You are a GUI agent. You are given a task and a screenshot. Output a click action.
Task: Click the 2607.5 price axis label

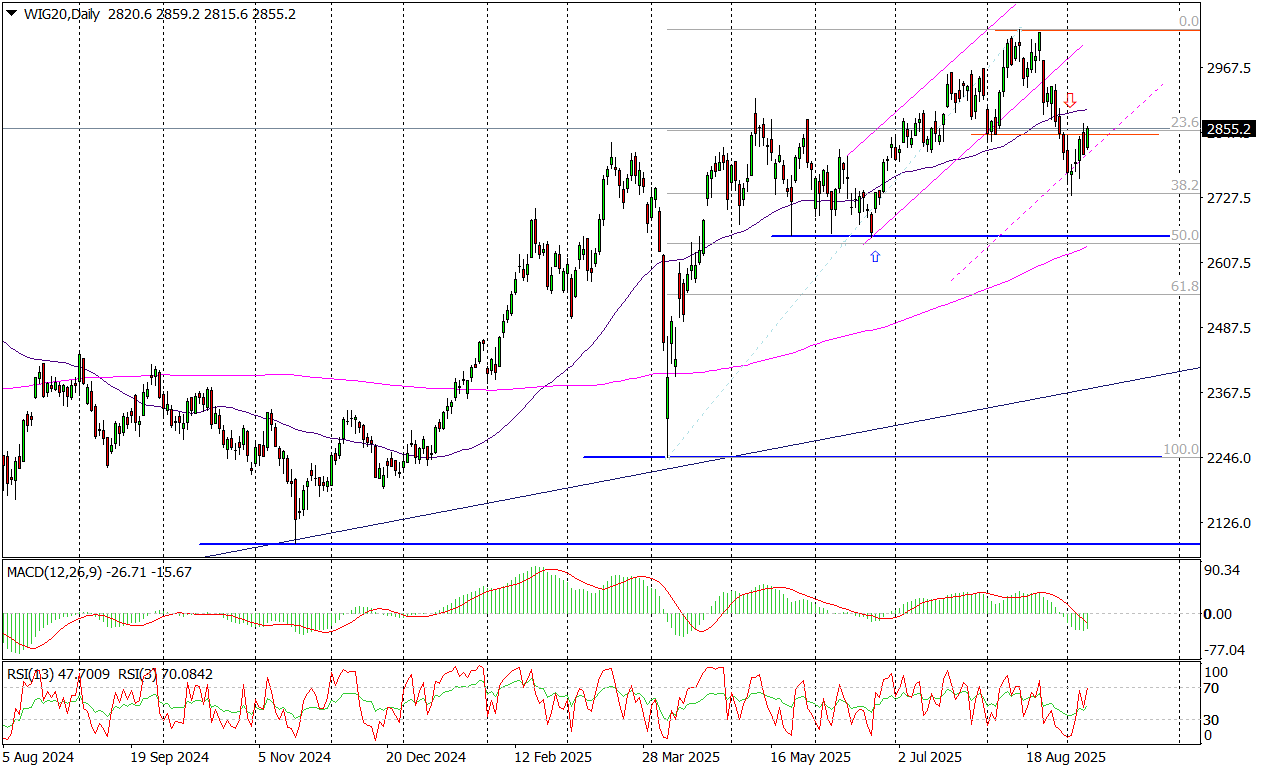(1230, 263)
